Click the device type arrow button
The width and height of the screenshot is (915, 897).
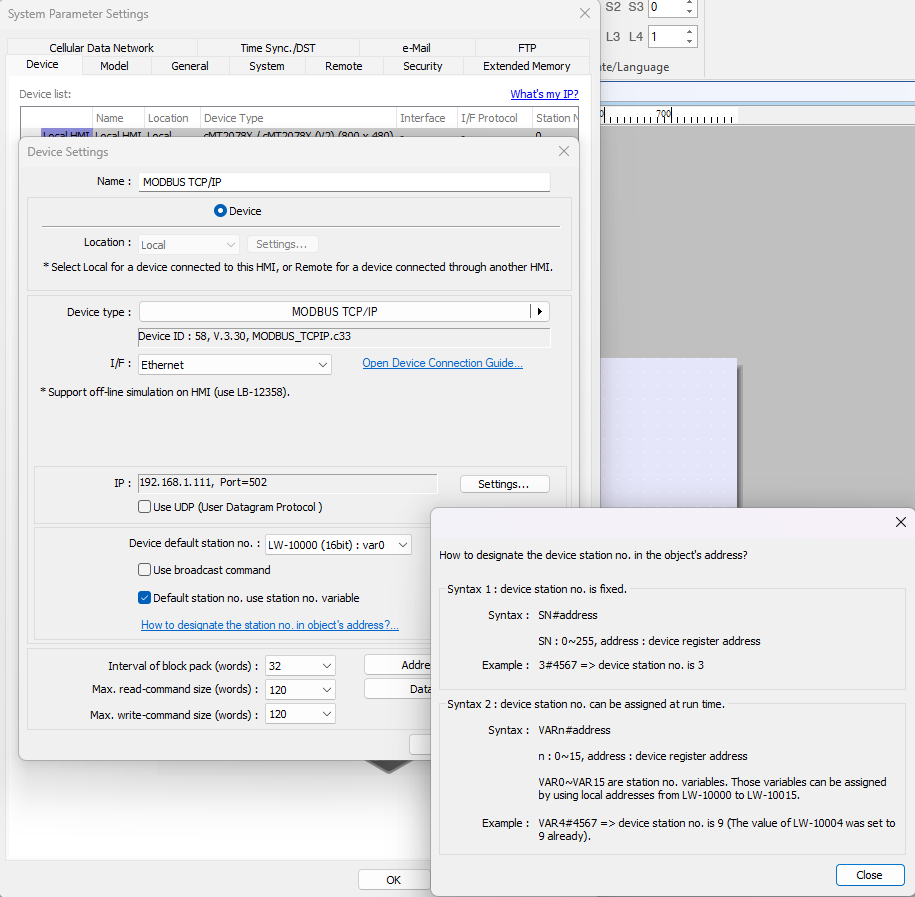tap(540, 312)
